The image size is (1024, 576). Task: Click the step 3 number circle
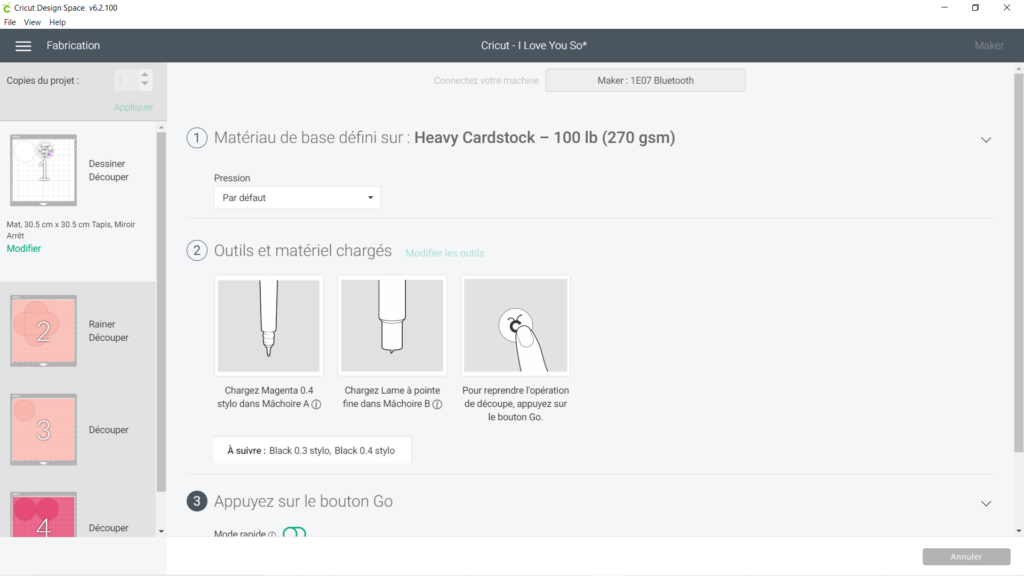(197, 501)
